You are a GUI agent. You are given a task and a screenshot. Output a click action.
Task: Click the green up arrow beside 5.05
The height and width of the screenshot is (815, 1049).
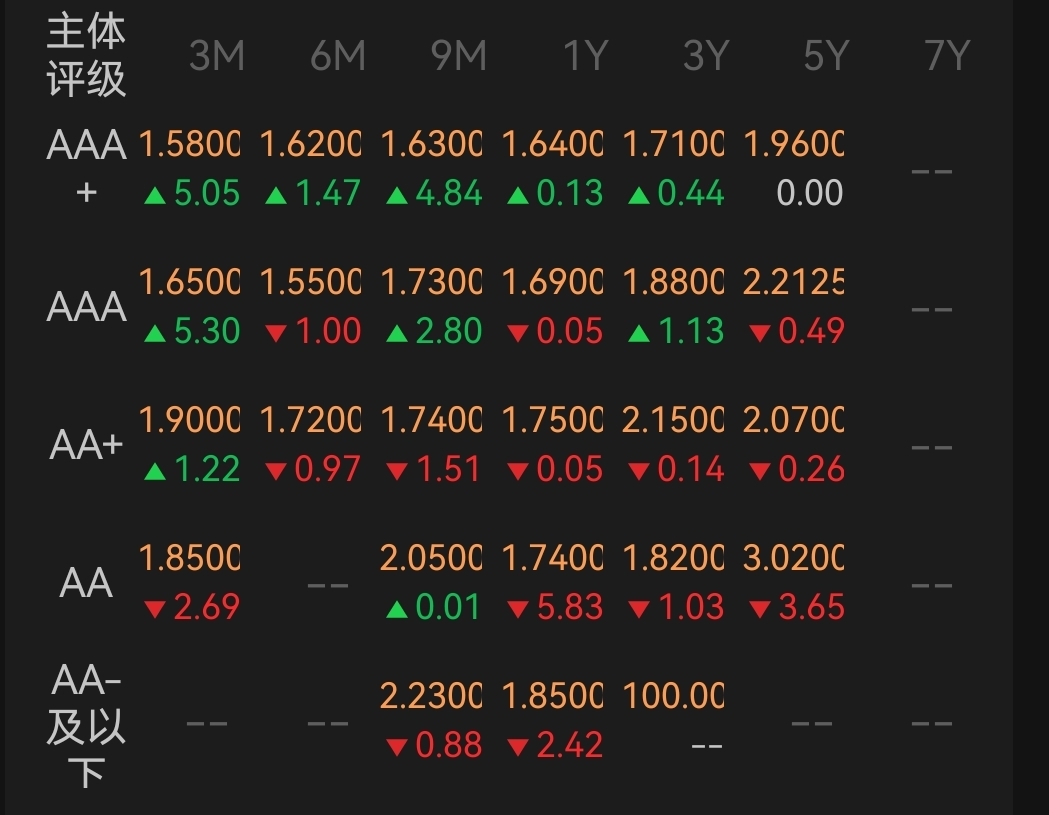click(154, 195)
